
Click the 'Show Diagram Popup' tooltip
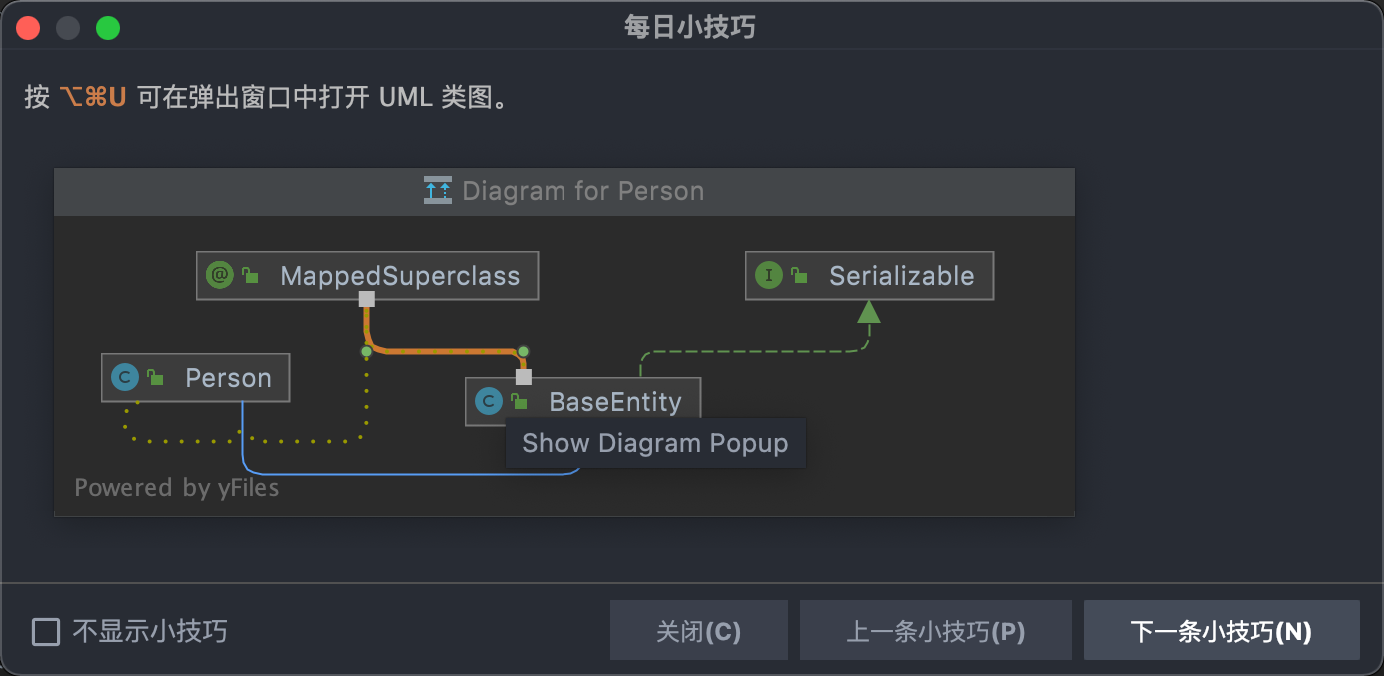(x=655, y=443)
